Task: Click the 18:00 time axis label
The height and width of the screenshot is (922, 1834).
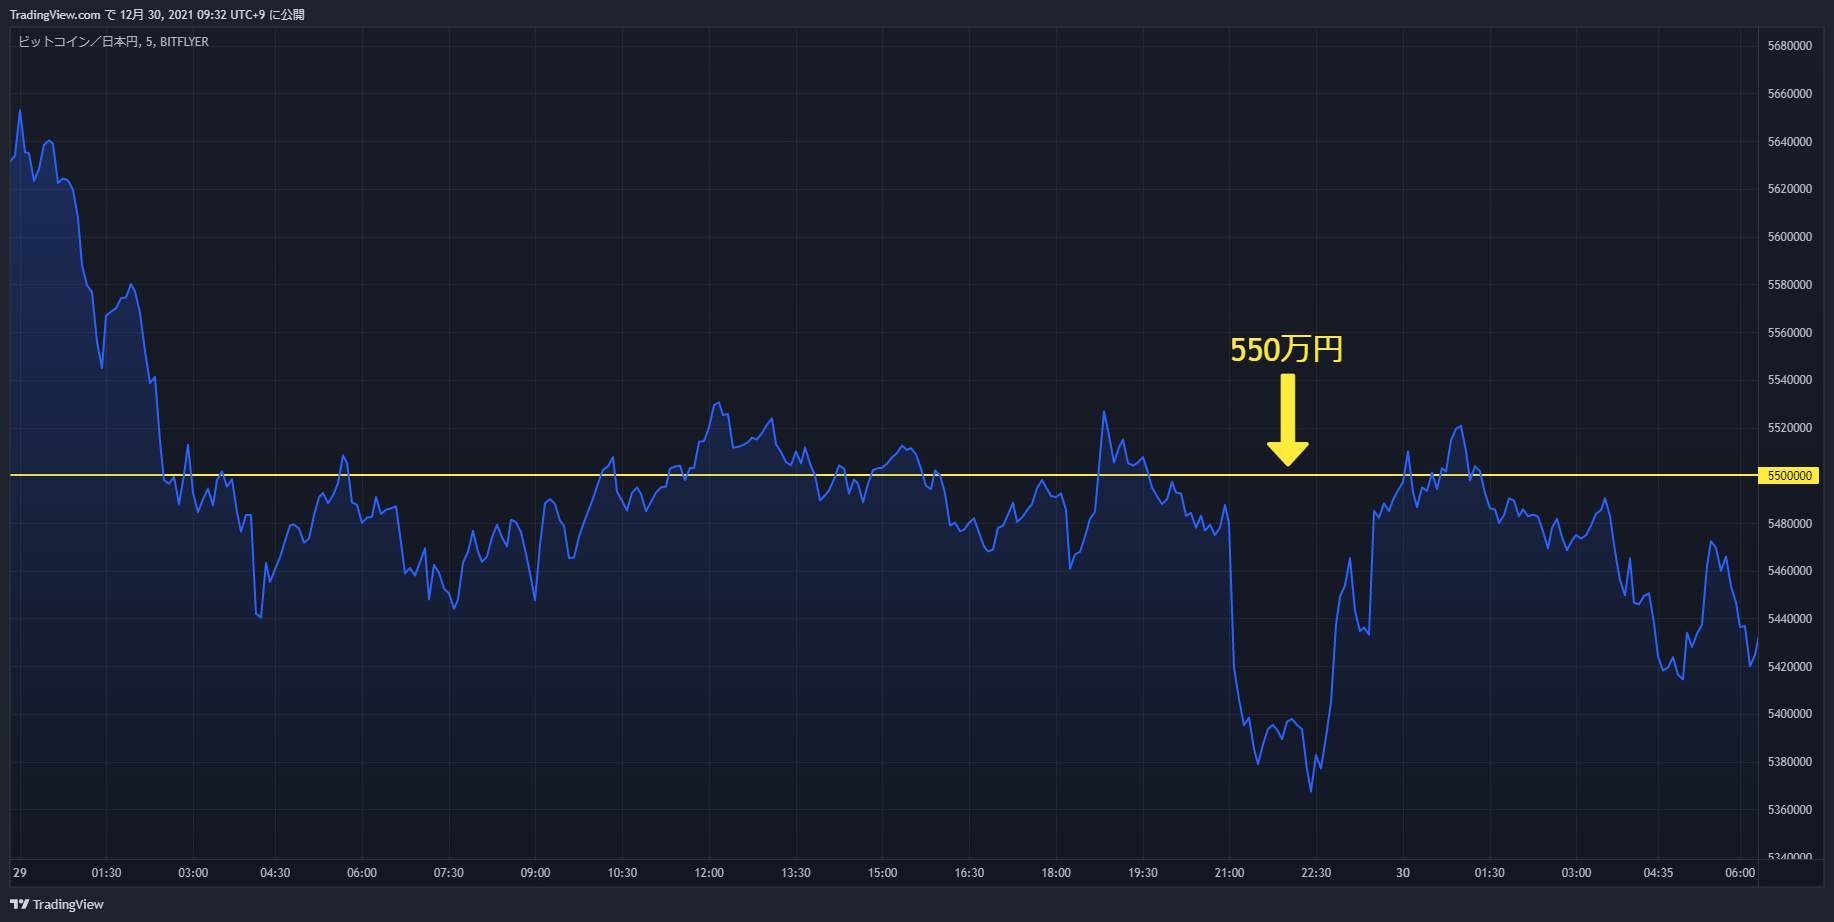Action: coord(1056,873)
